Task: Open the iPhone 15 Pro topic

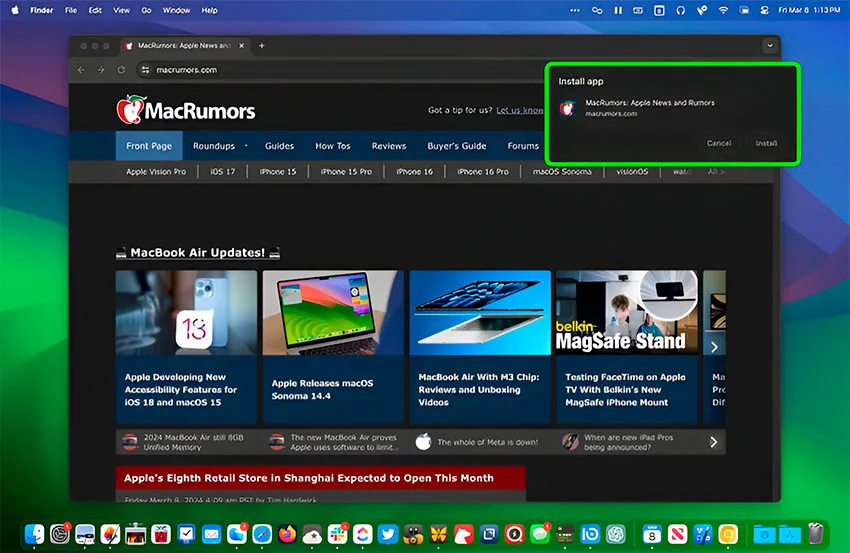Action: pyautogui.click(x=346, y=171)
